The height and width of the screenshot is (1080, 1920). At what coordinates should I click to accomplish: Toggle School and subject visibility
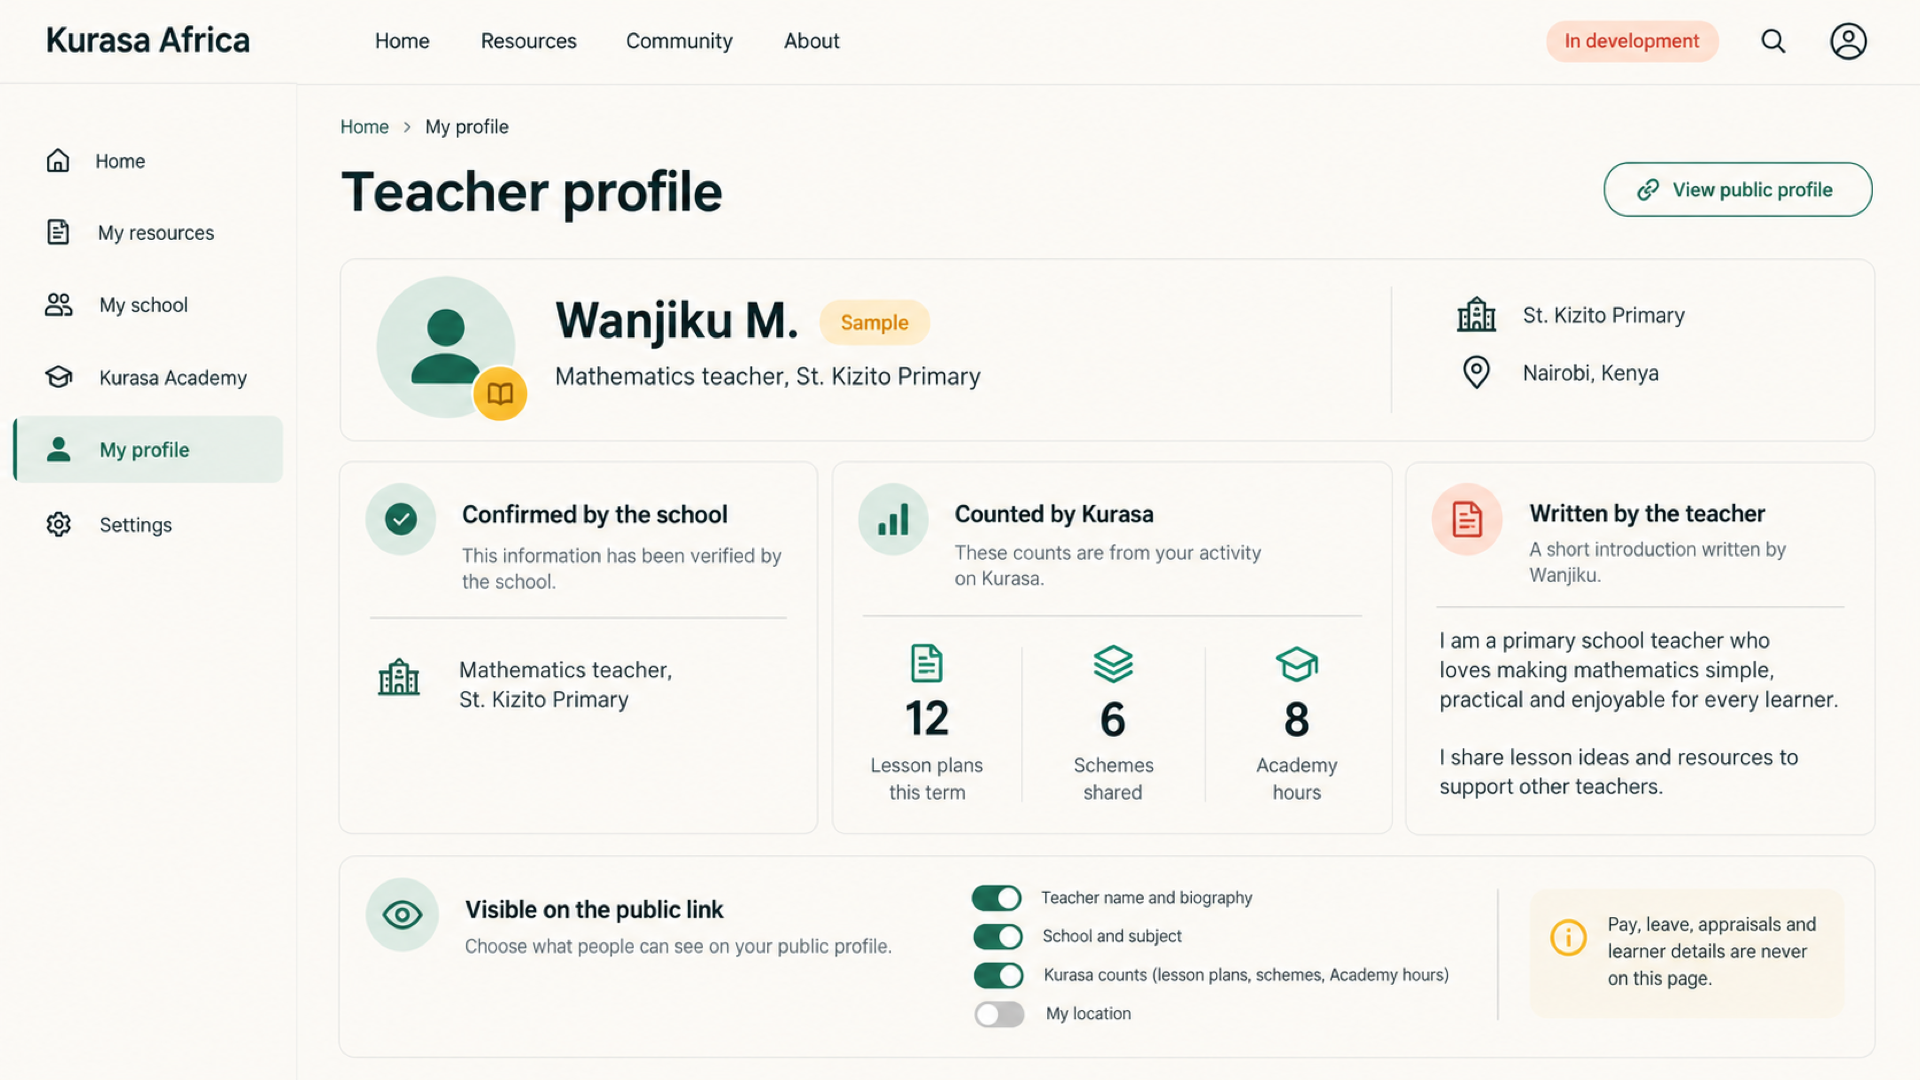998,936
